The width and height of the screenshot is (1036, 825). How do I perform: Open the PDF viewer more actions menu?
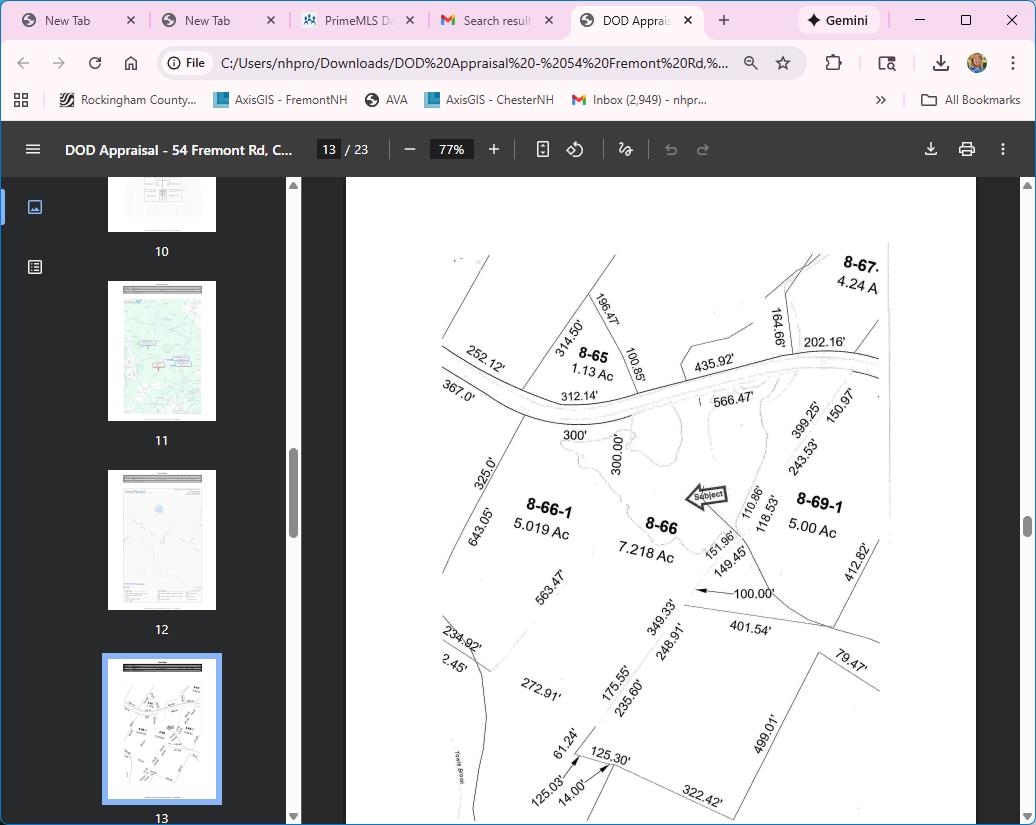[1002, 149]
